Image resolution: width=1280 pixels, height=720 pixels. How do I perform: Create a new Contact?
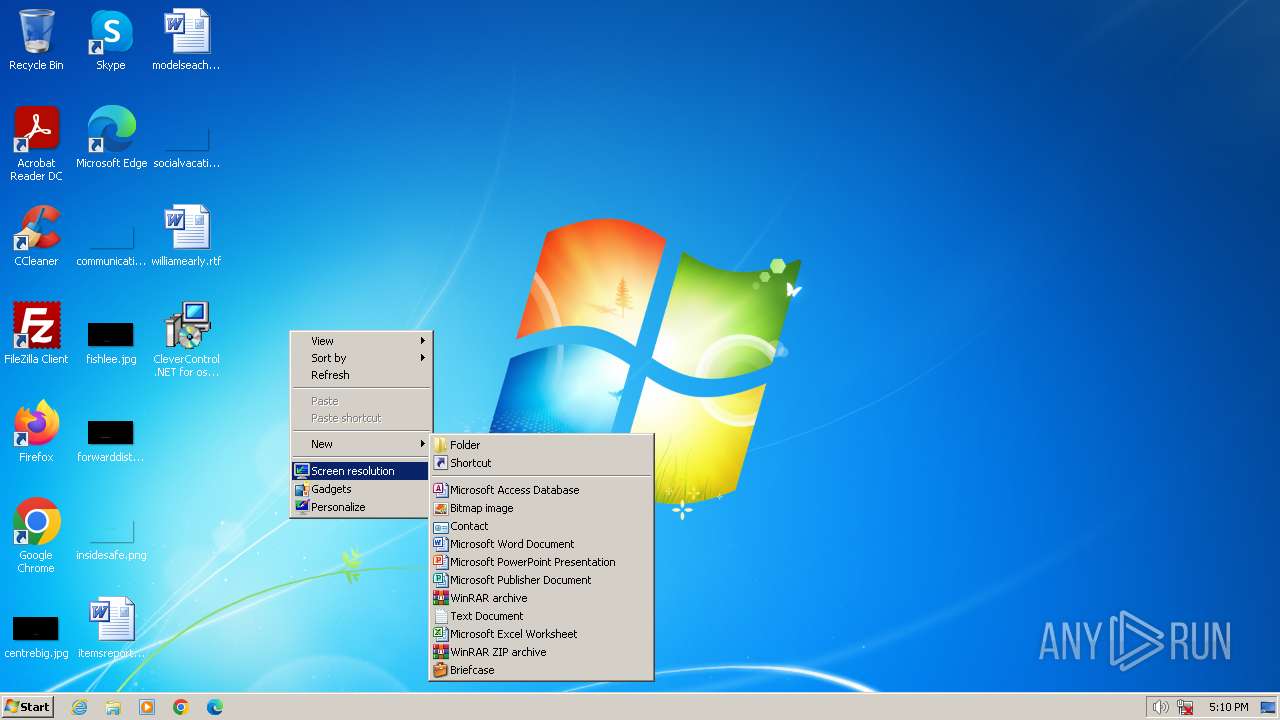541,526
